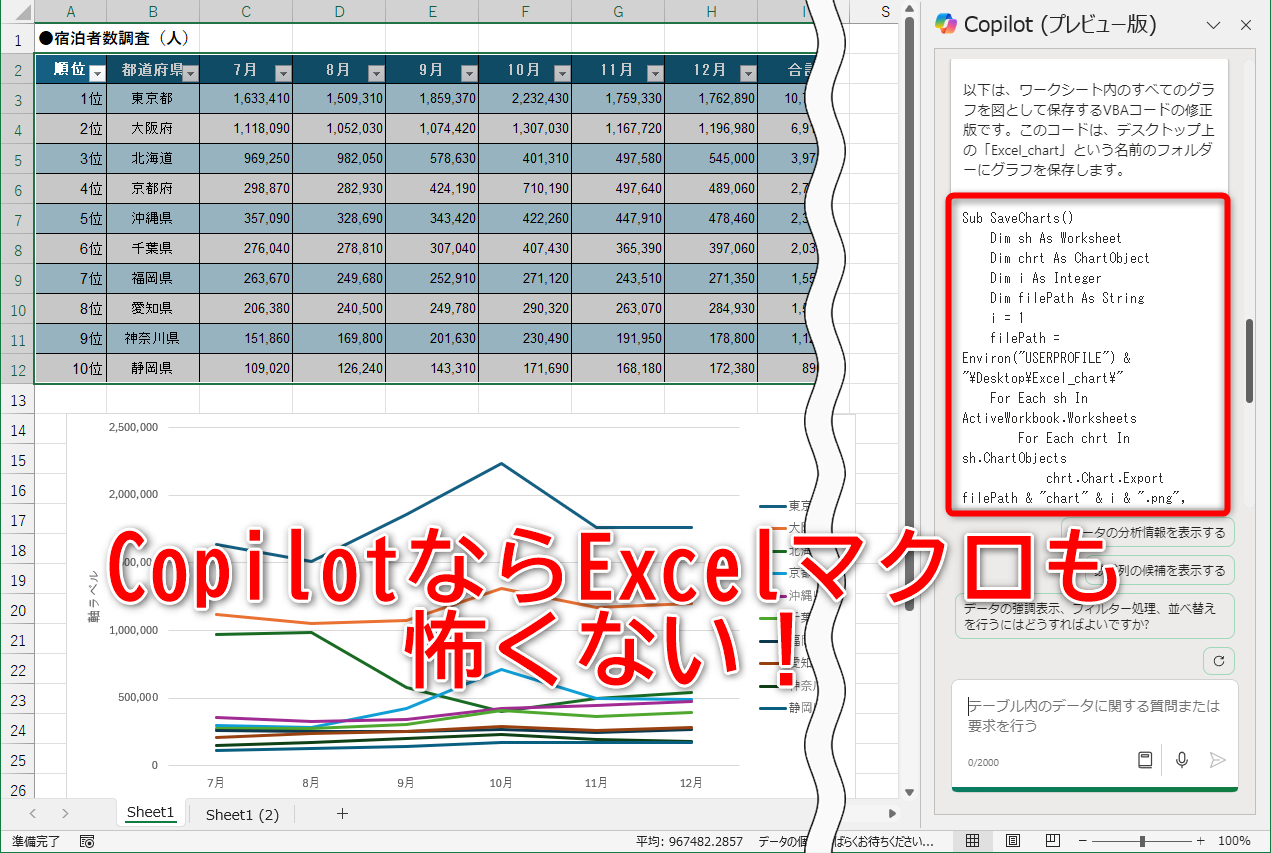The width and height of the screenshot is (1271, 853).
Task: Click the microphone icon in Copilot input
Action: coord(1182,760)
